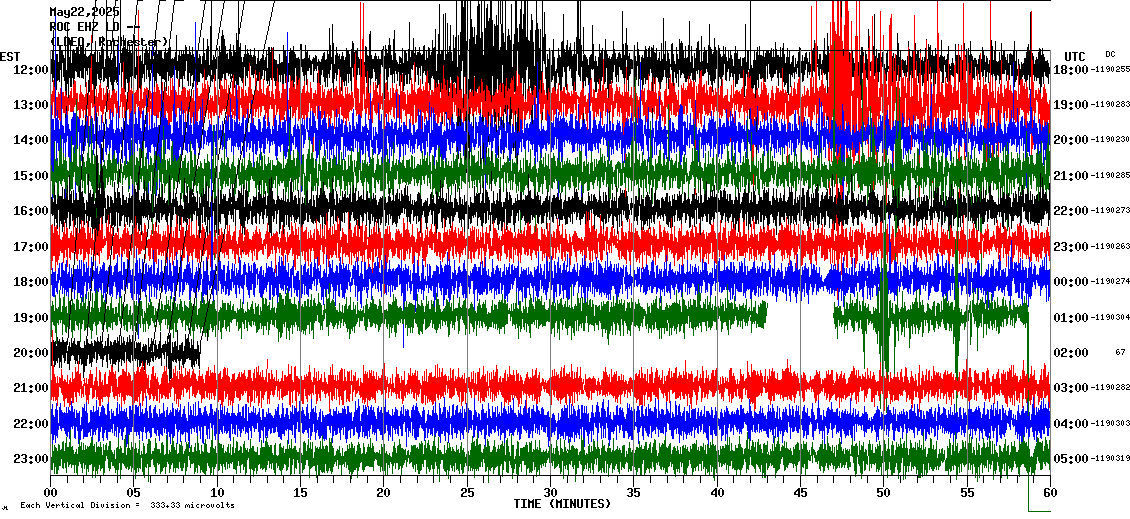Viewport: 1130px width, 519px height.
Task: Click DC offset value -1190319
Action: [1109, 458]
